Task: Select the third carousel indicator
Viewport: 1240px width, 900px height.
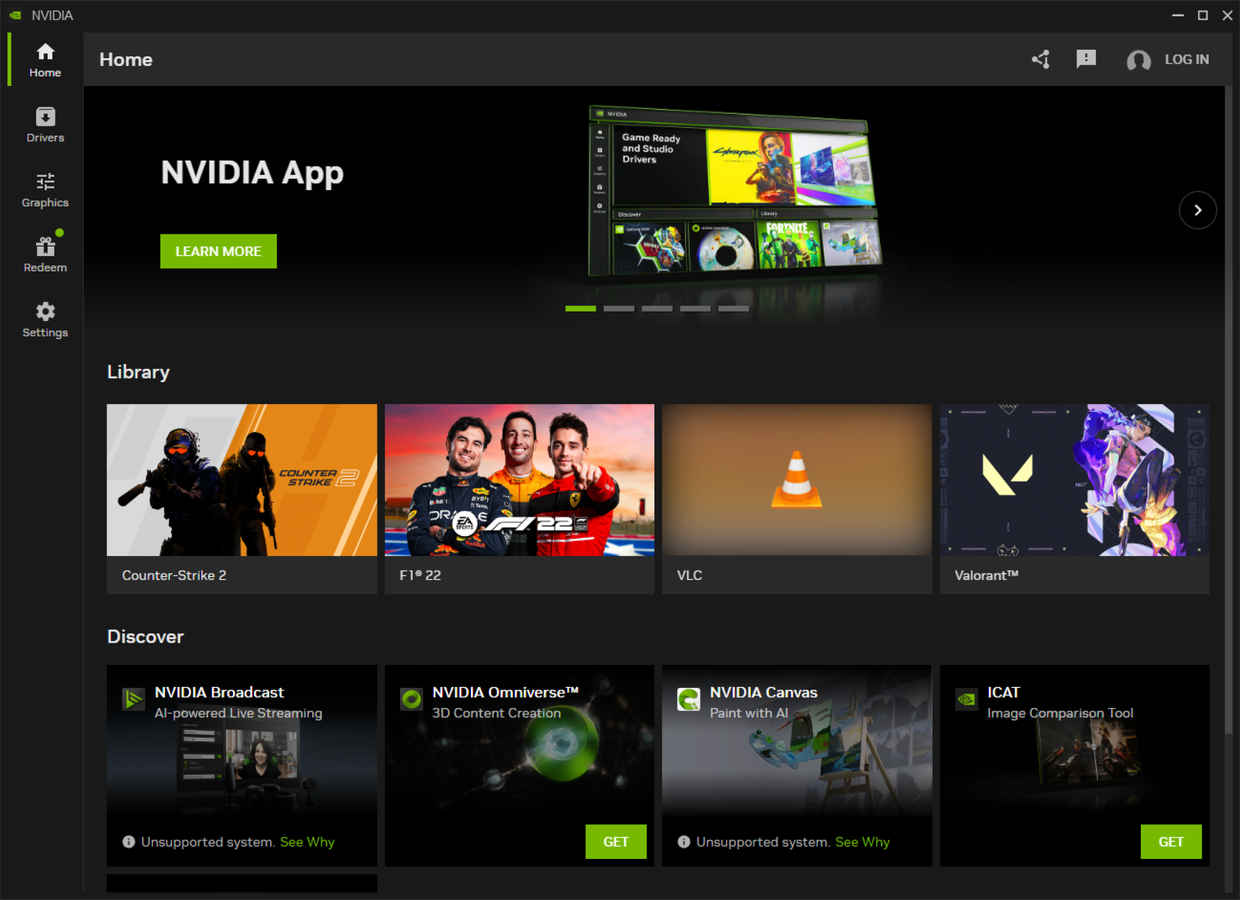Action: [x=657, y=309]
